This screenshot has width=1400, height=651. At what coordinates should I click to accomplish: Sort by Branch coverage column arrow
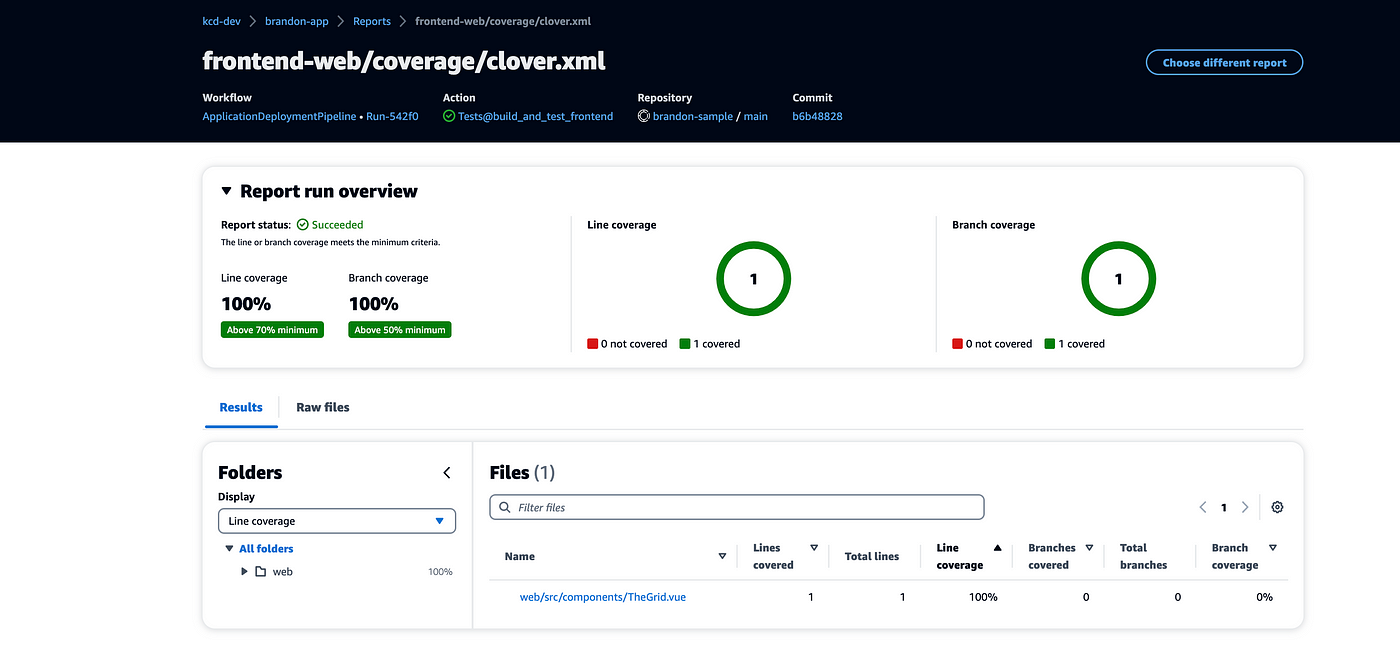[x=1272, y=548]
